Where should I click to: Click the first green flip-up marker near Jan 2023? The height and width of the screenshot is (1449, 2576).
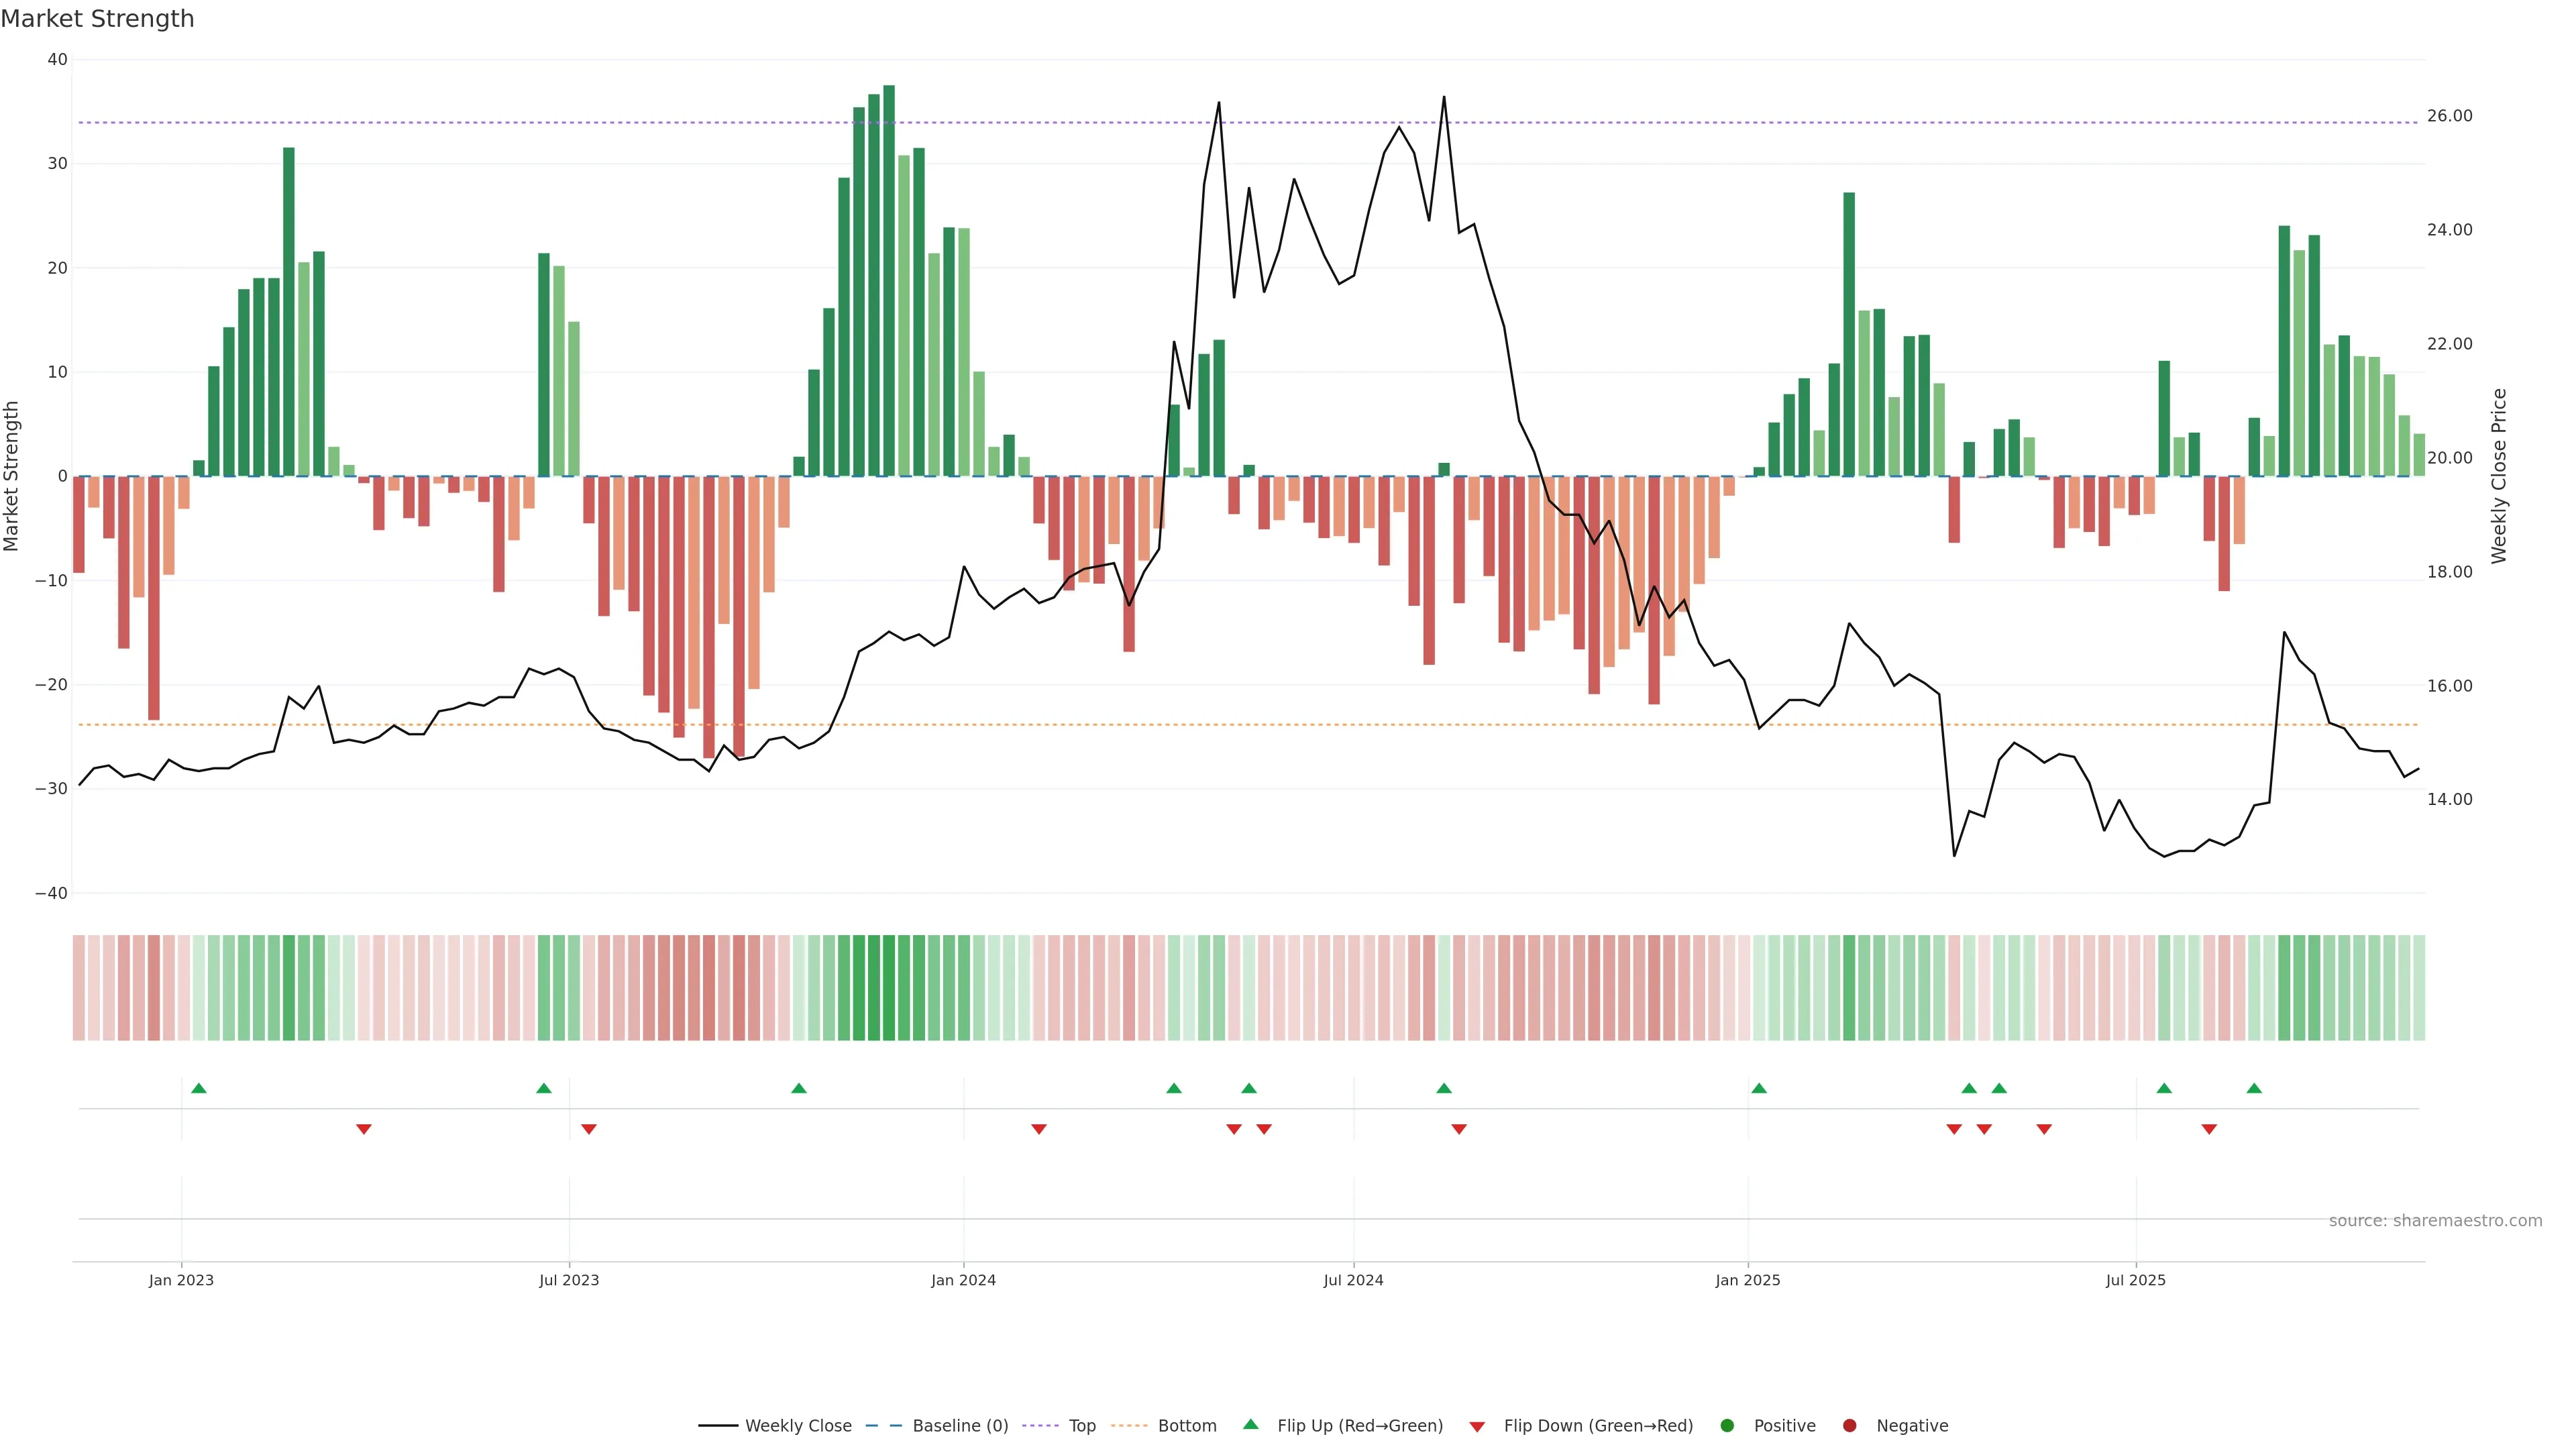198,1088
